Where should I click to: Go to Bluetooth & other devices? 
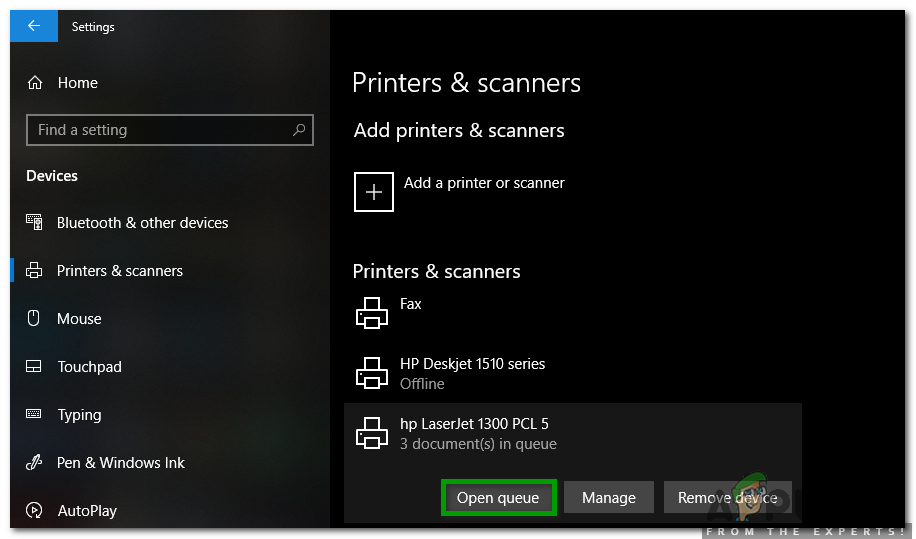point(142,223)
